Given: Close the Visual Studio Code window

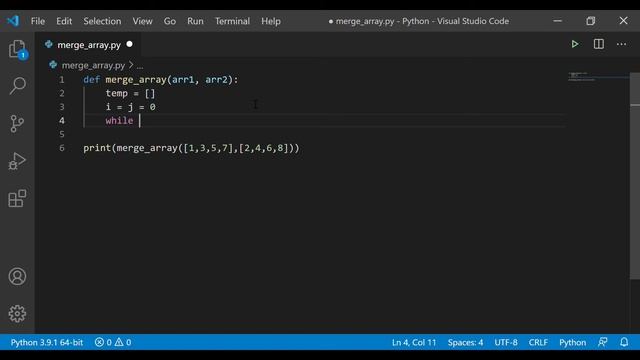Looking at the screenshot, I should click(x=623, y=21).
